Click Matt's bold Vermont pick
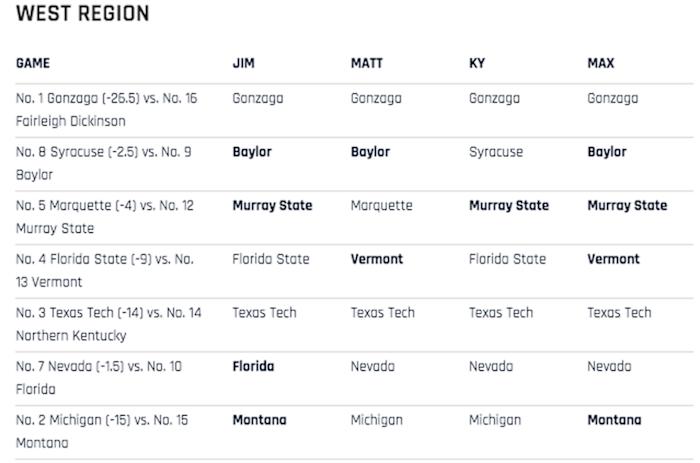The height and width of the screenshot is (463, 700). pos(376,259)
